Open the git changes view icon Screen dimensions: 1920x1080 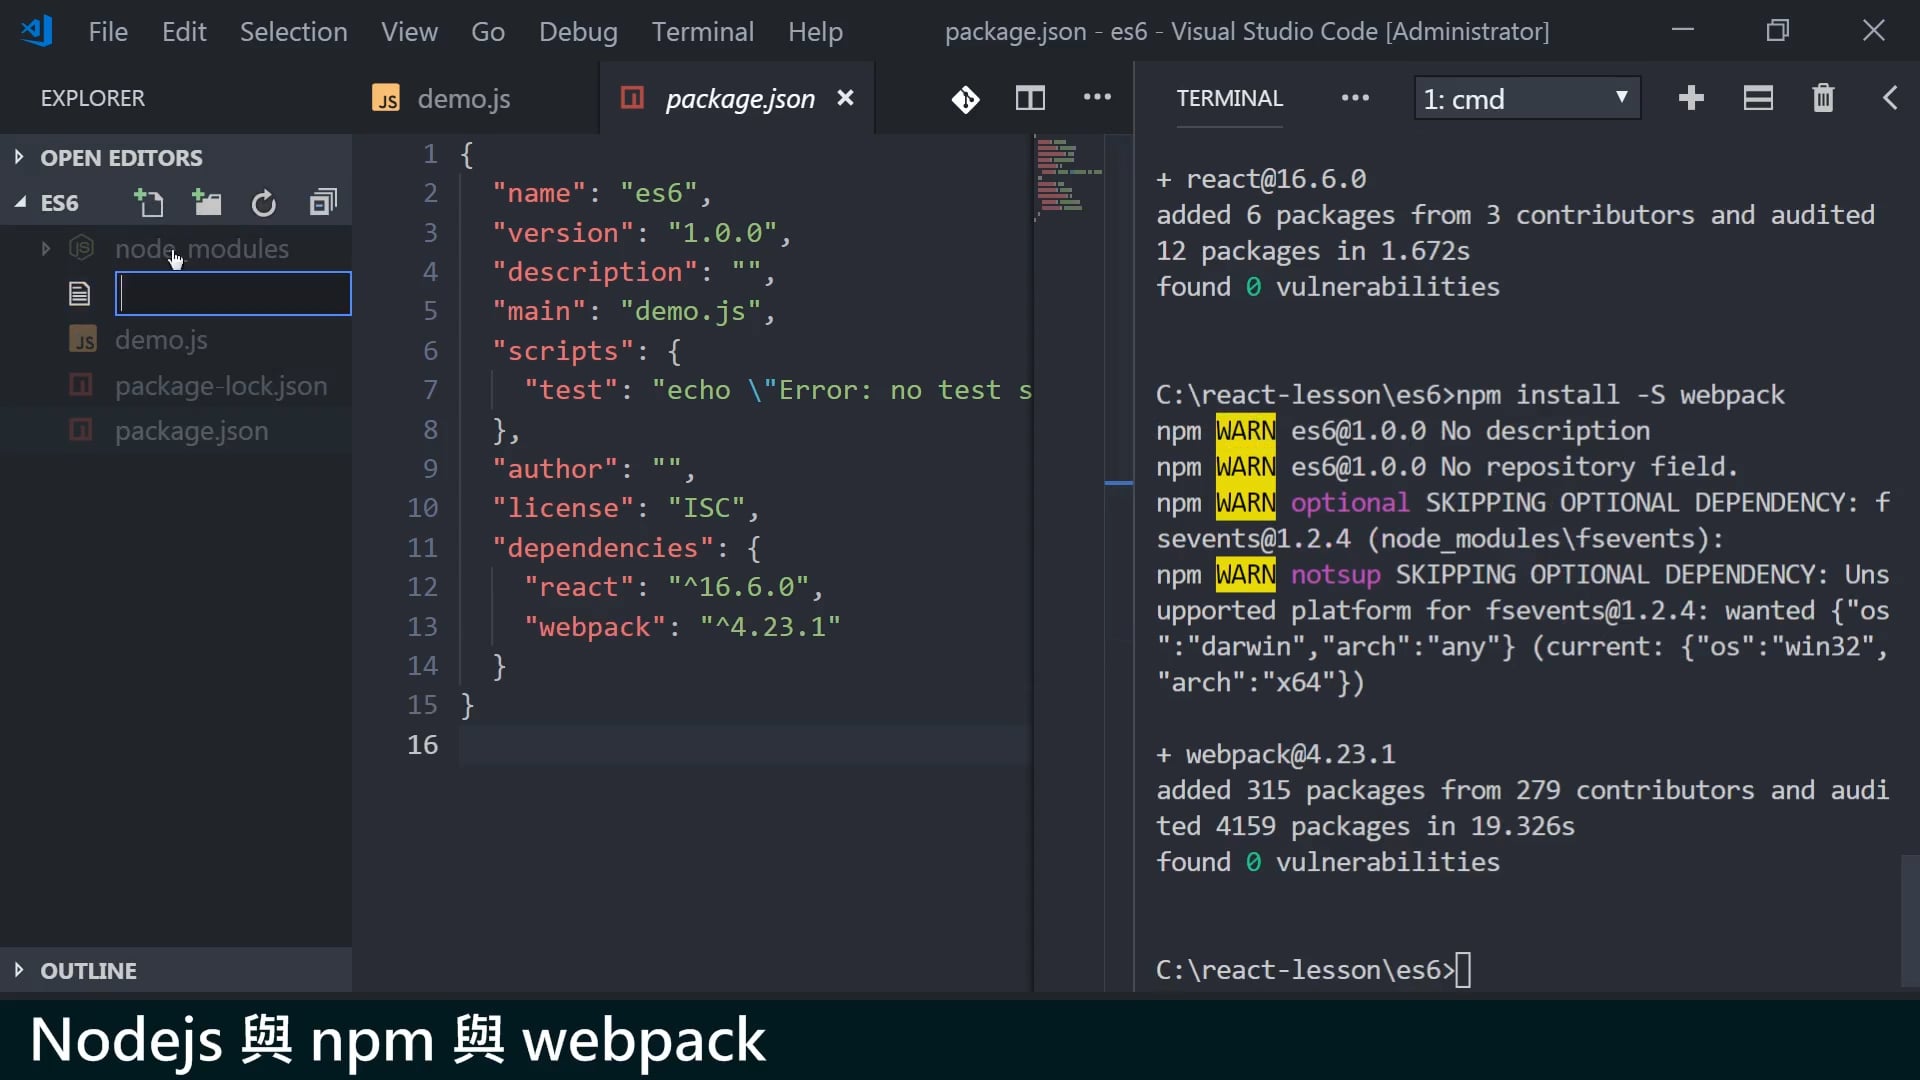(x=965, y=99)
